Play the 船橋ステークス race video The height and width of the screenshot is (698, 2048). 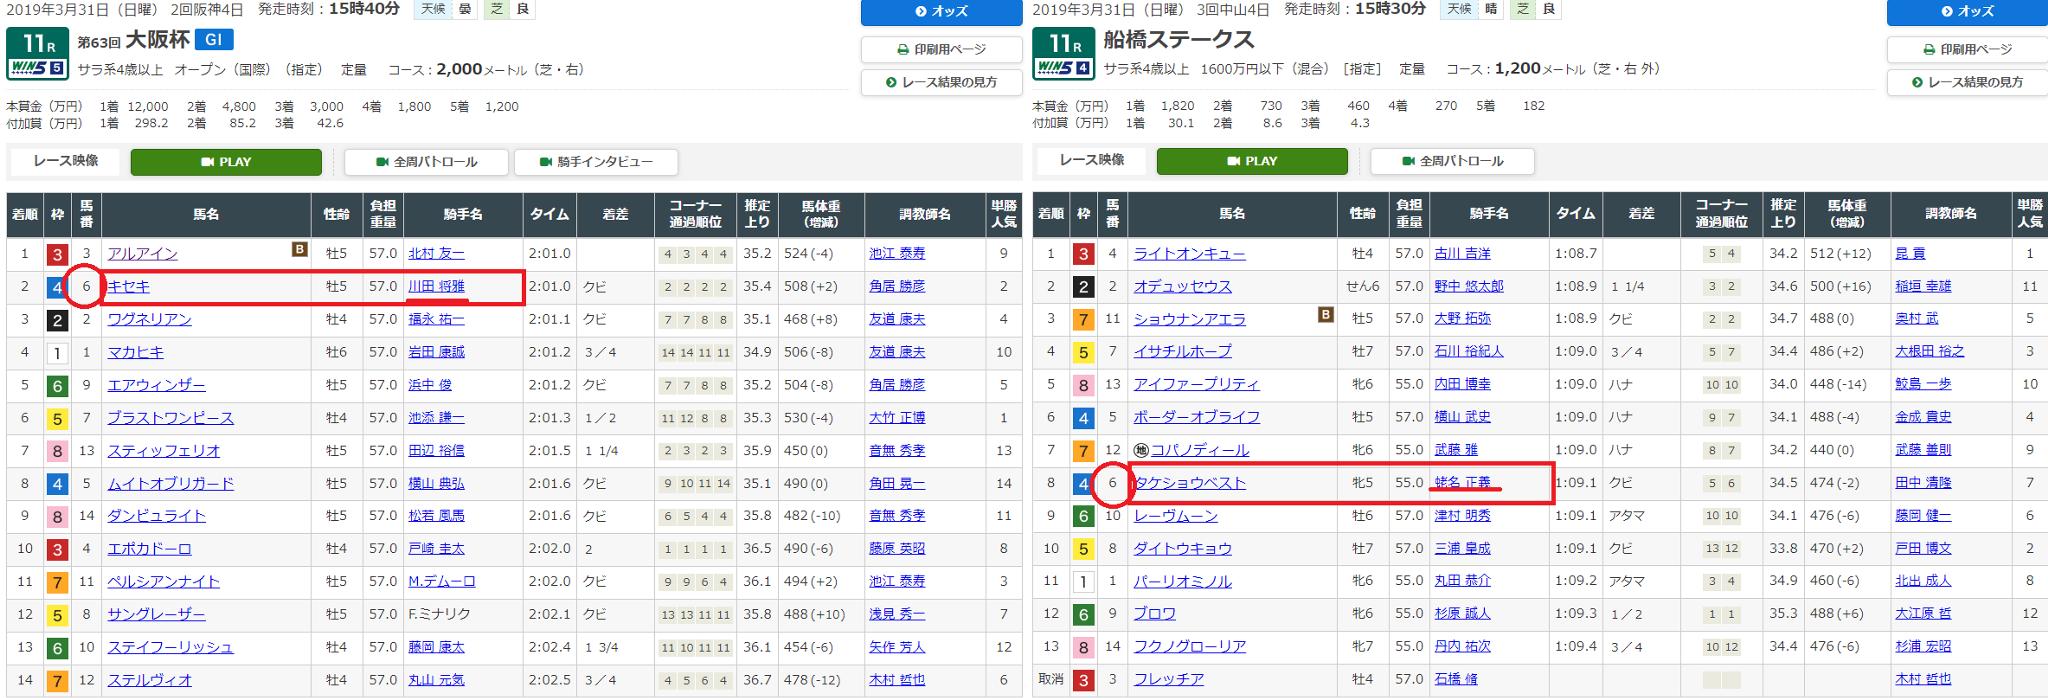pos(1252,161)
